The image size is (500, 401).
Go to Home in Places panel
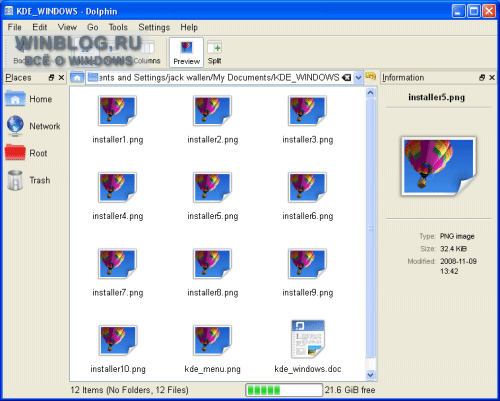(x=29, y=99)
